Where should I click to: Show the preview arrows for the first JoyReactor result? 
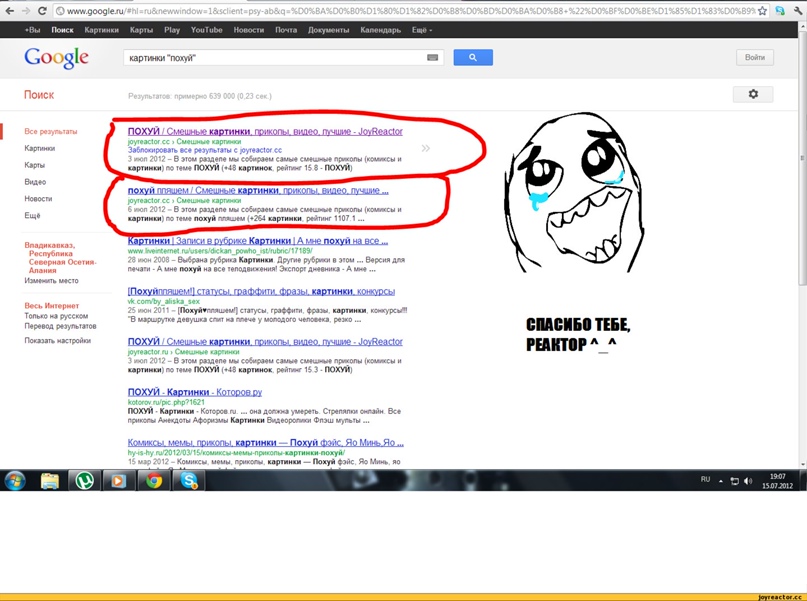pos(426,148)
